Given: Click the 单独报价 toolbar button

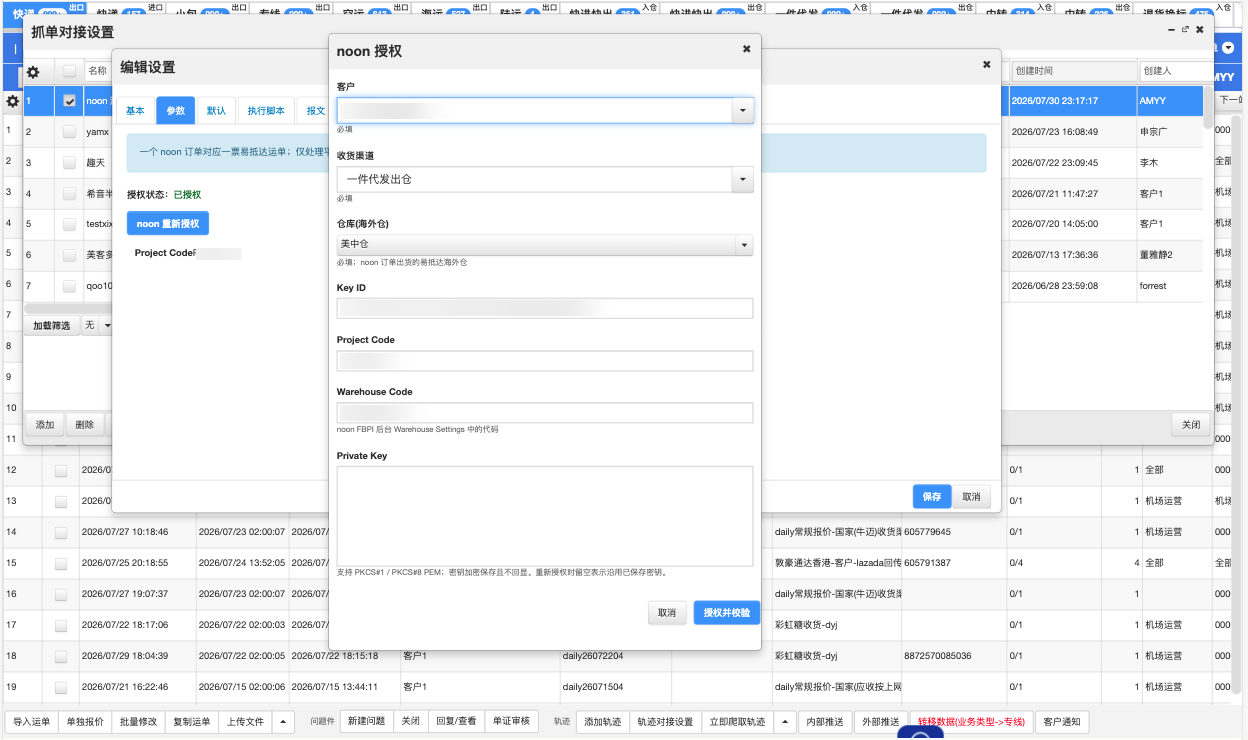Looking at the screenshot, I should click(x=85, y=722).
